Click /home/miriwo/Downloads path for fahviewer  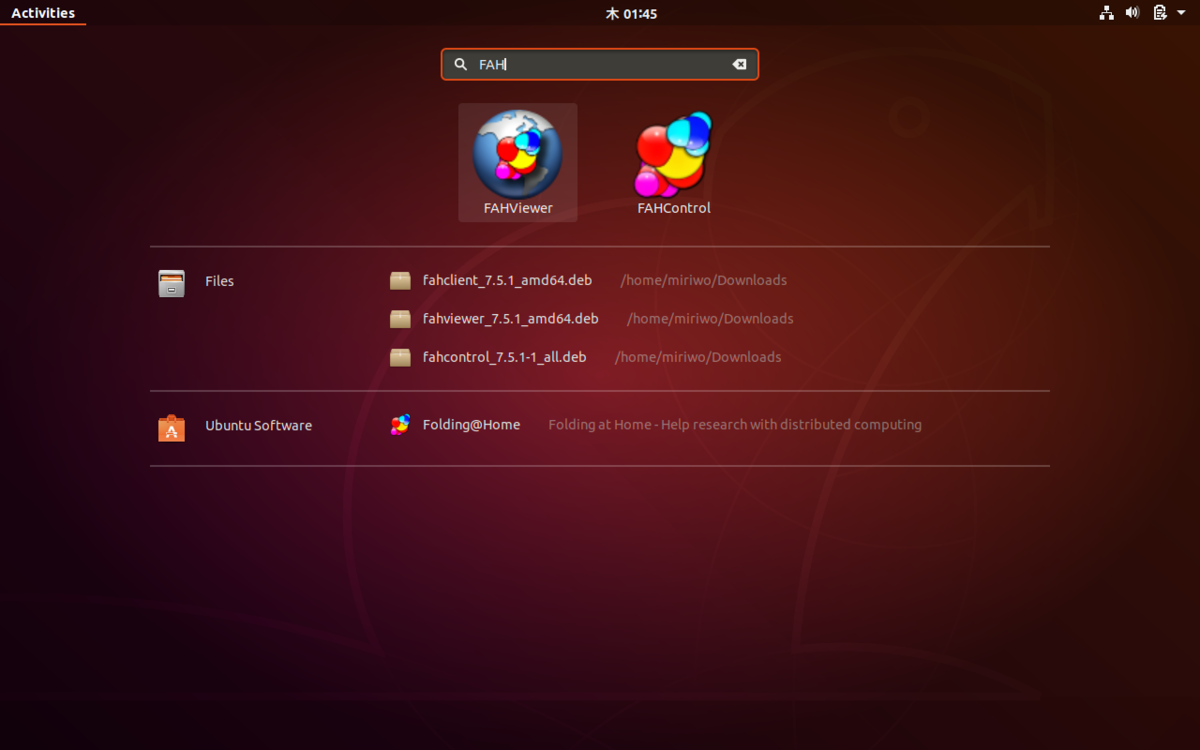(x=710, y=318)
